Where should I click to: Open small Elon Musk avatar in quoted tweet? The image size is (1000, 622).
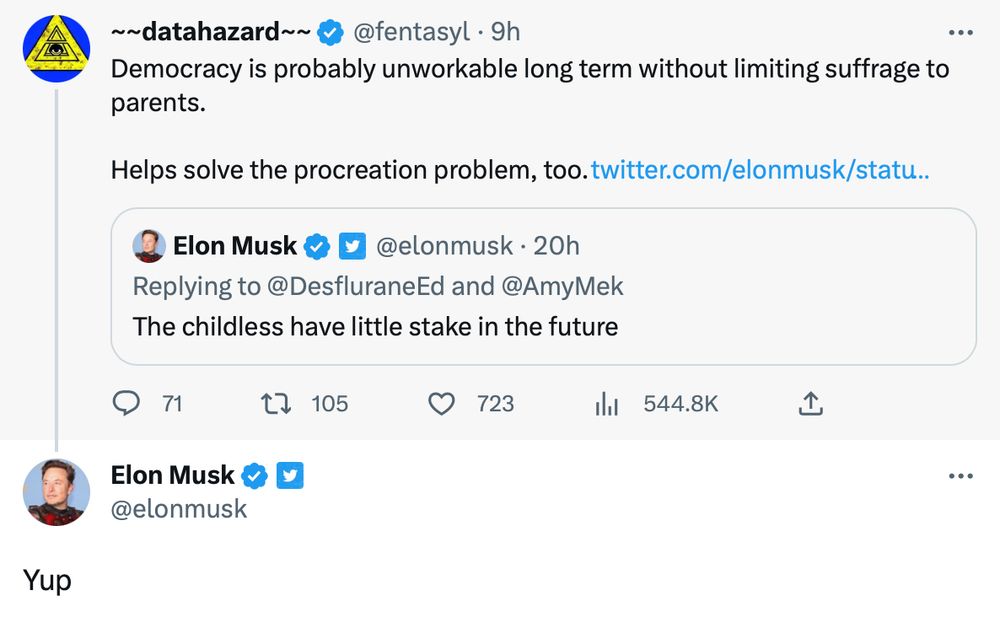[149, 246]
